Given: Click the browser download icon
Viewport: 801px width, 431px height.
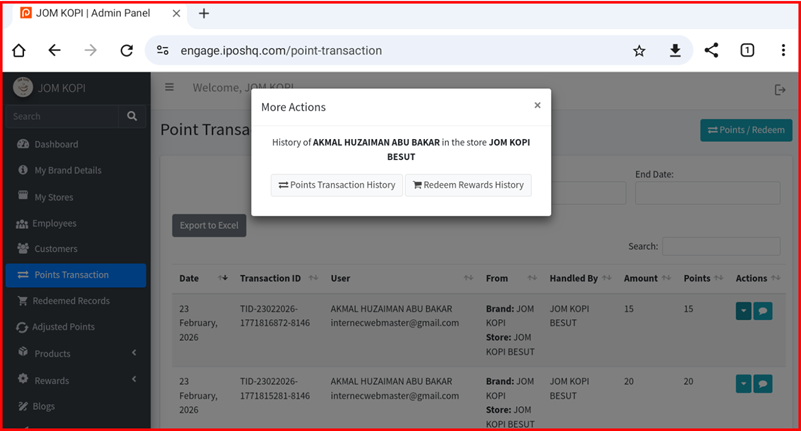Looking at the screenshot, I should (x=675, y=51).
